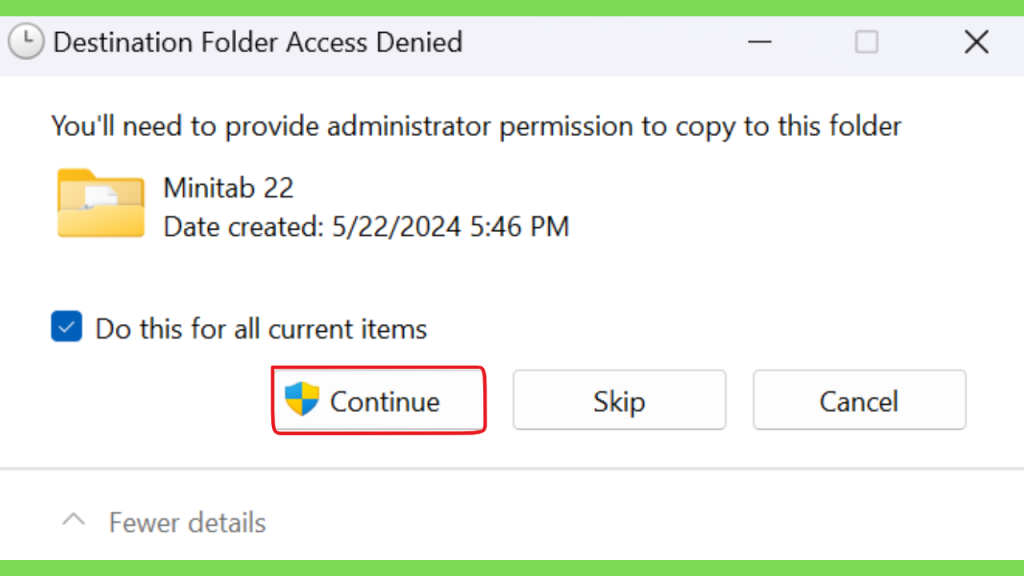1024x576 pixels.
Task: Click the 'Destination Folder Access Denied' title text
Action: coord(257,42)
